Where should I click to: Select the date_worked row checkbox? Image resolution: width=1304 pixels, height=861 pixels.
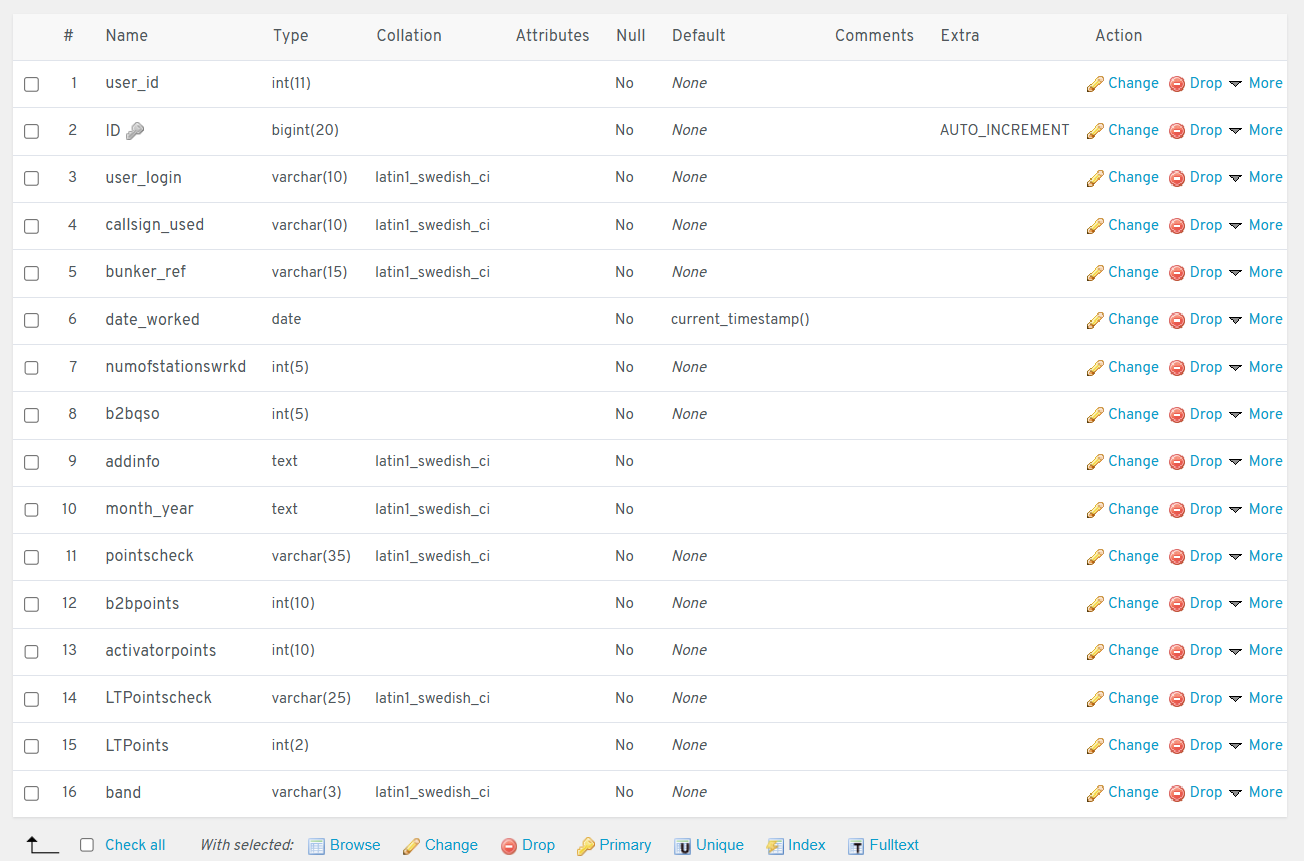click(32, 321)
